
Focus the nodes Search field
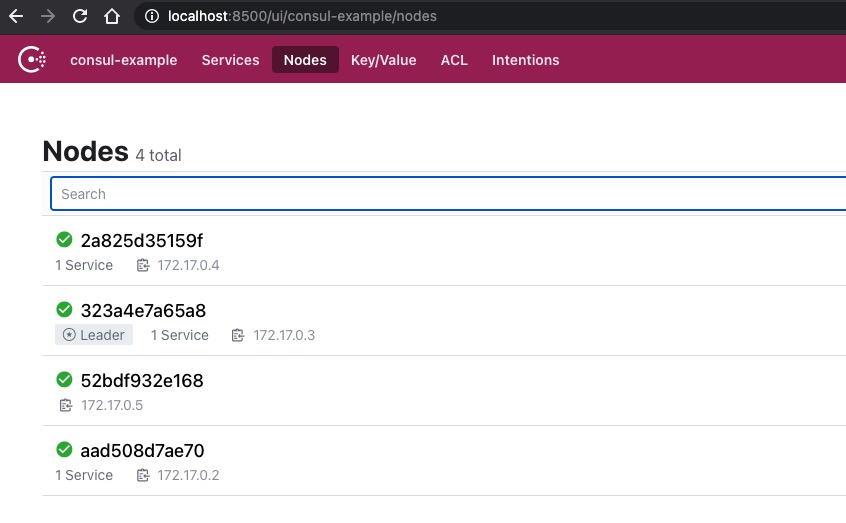[448, 194]
